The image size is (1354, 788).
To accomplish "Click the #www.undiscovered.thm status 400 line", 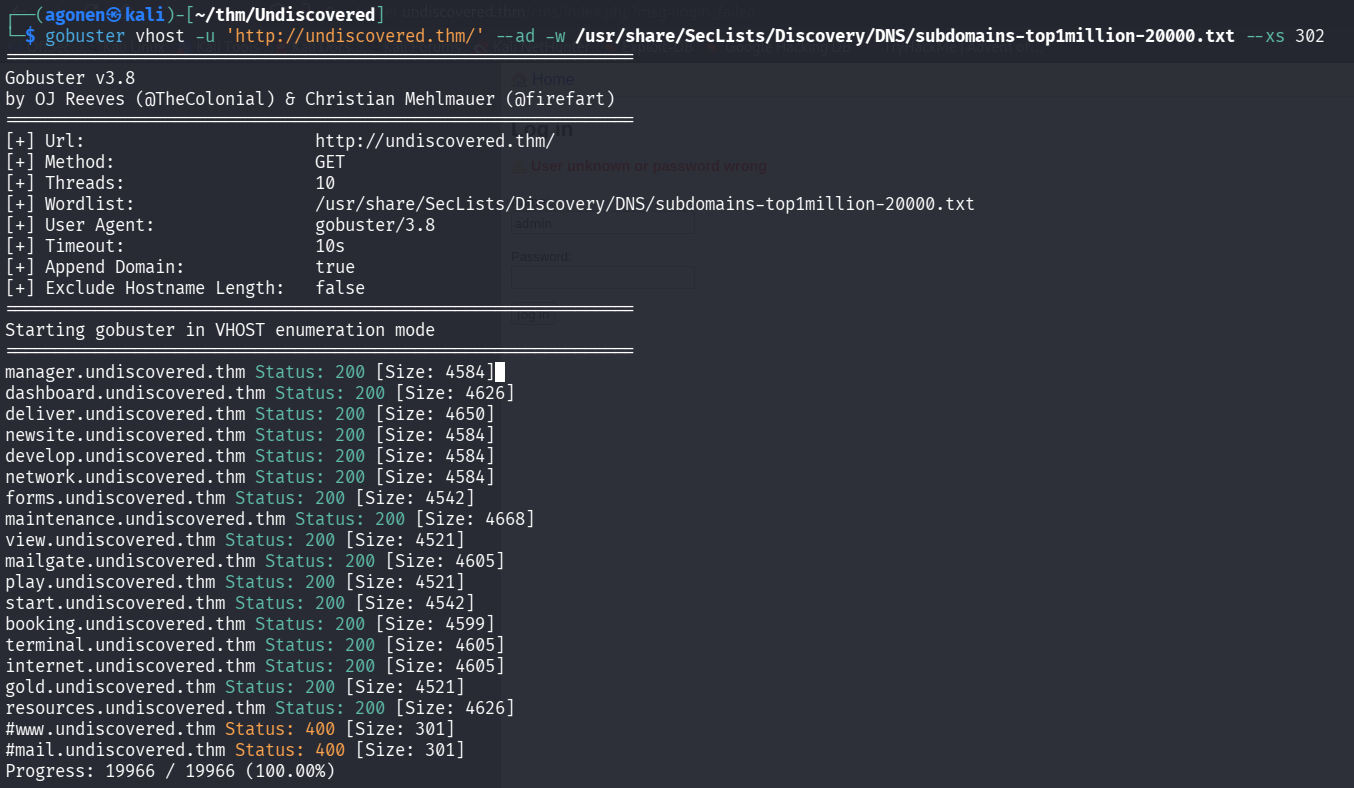I will (110, 729).
